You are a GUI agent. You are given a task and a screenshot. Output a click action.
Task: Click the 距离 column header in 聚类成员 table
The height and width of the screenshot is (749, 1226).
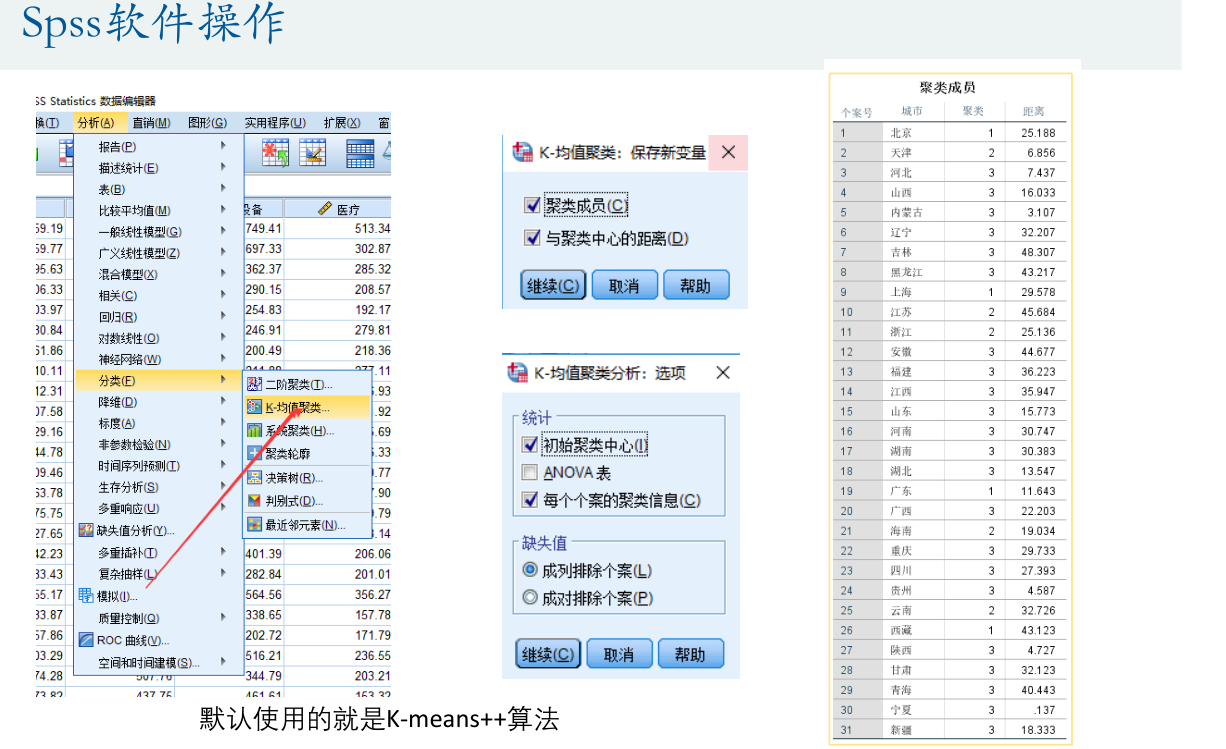[x=1033, y=111]
